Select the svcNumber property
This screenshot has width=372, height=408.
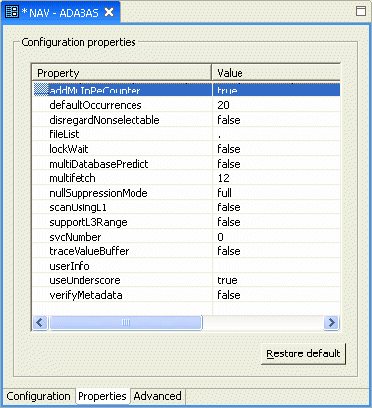point(75,237)
